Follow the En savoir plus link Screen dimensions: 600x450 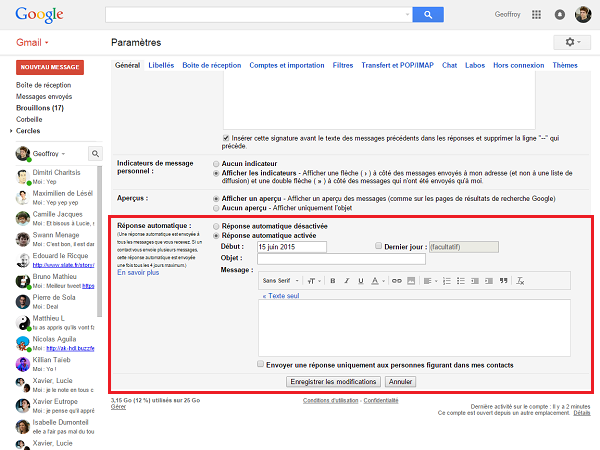click(138, 272)
